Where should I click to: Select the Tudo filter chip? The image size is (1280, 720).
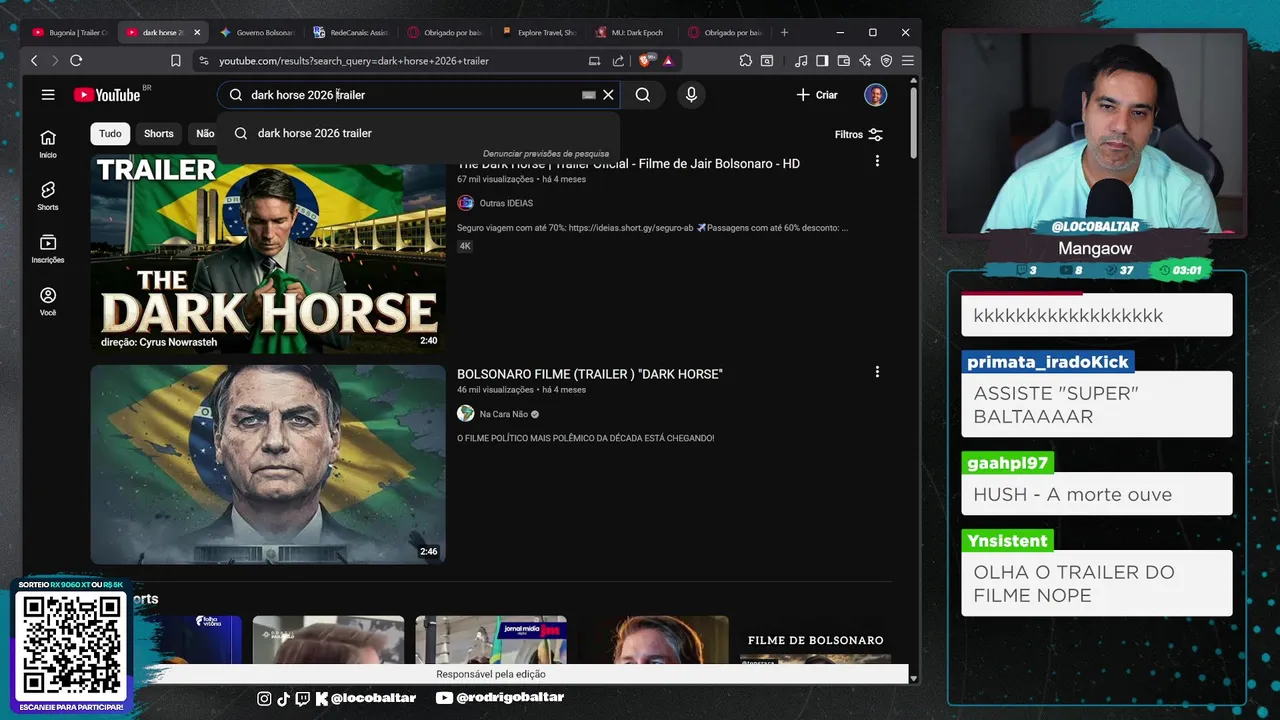pos(110,134)
